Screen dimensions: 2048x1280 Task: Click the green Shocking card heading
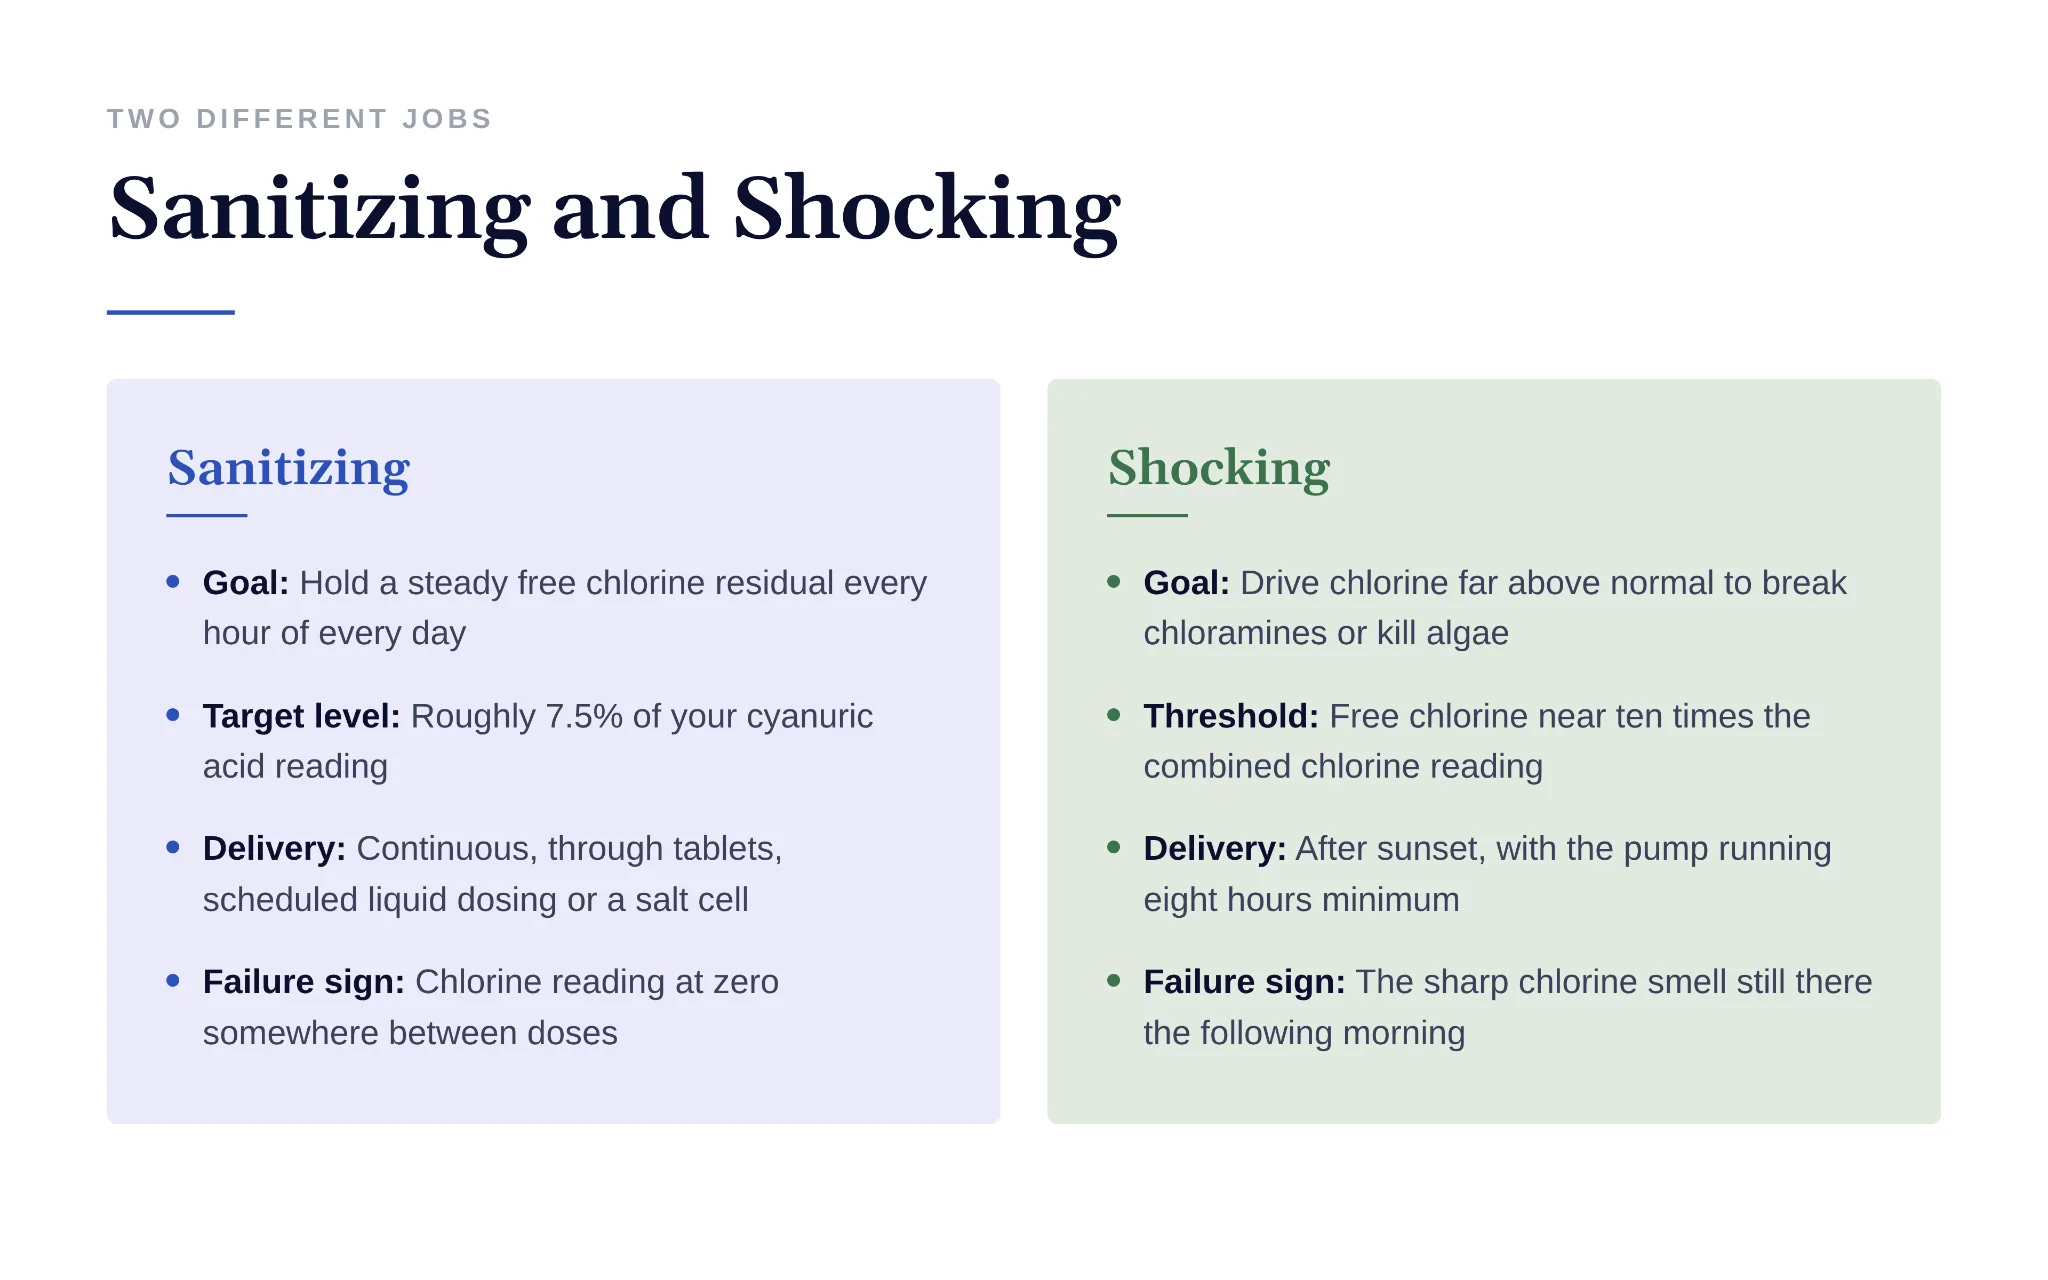(1219, 467)
